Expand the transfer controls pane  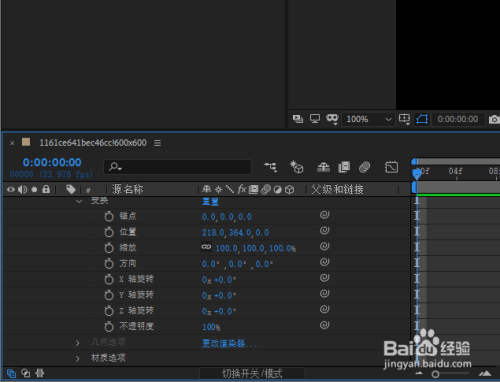coord(26,373)
